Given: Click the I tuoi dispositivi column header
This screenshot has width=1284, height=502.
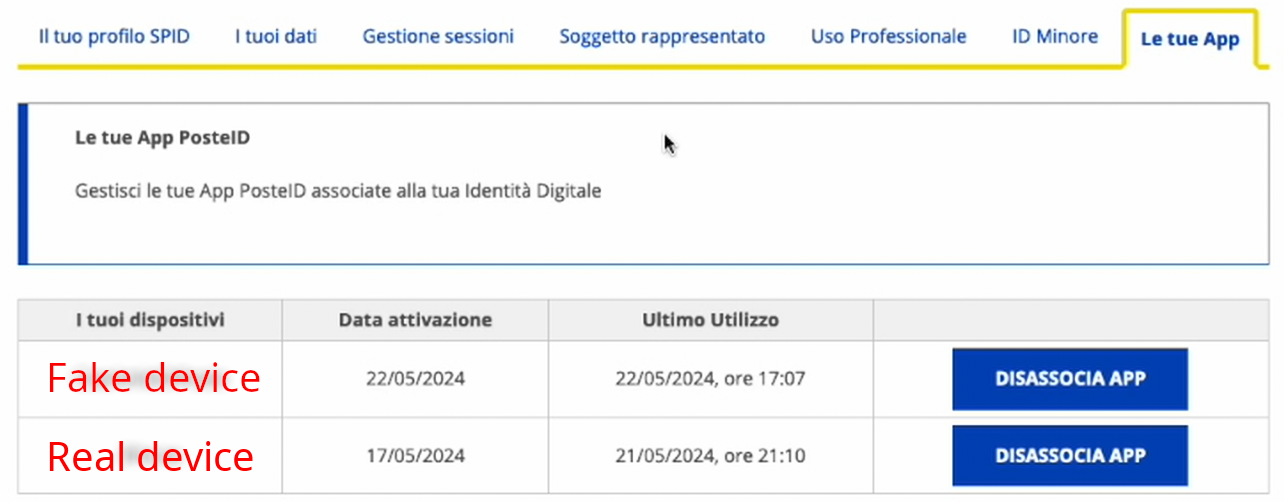Looking at the screenshot, I should pyautogui.click(x=150, y=320).
